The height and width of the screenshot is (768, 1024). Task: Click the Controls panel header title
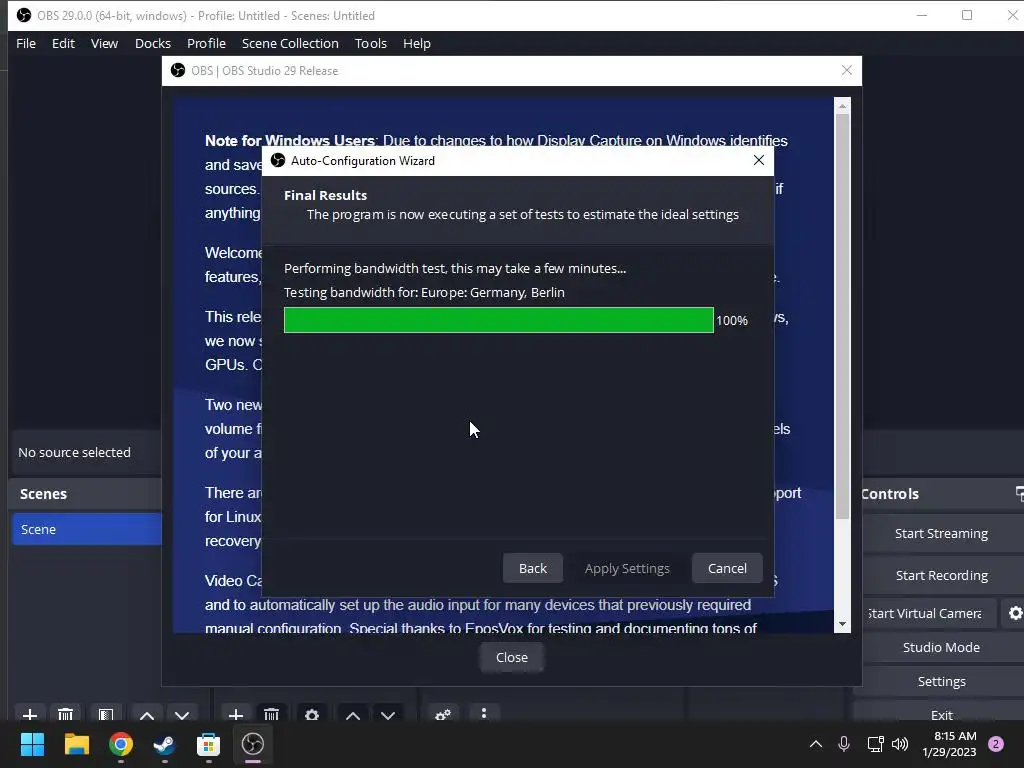[x=890, y=494]
